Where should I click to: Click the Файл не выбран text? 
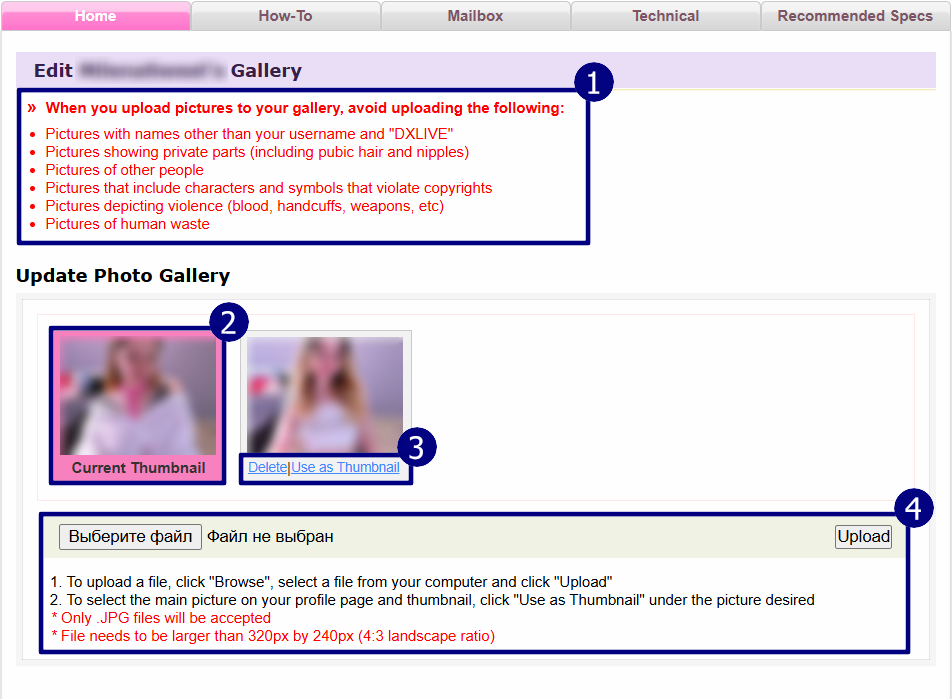pos(270,537)
